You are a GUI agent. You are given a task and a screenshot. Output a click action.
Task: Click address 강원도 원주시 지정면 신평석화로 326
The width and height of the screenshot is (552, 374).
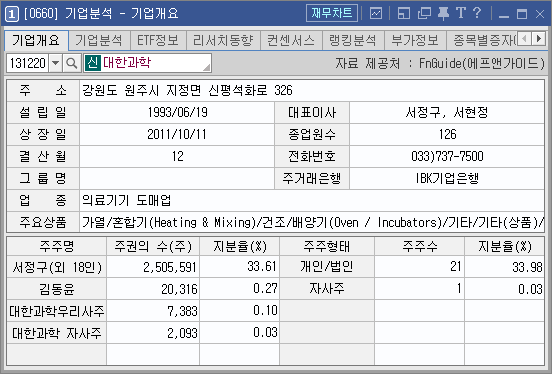tap(187, 91)
